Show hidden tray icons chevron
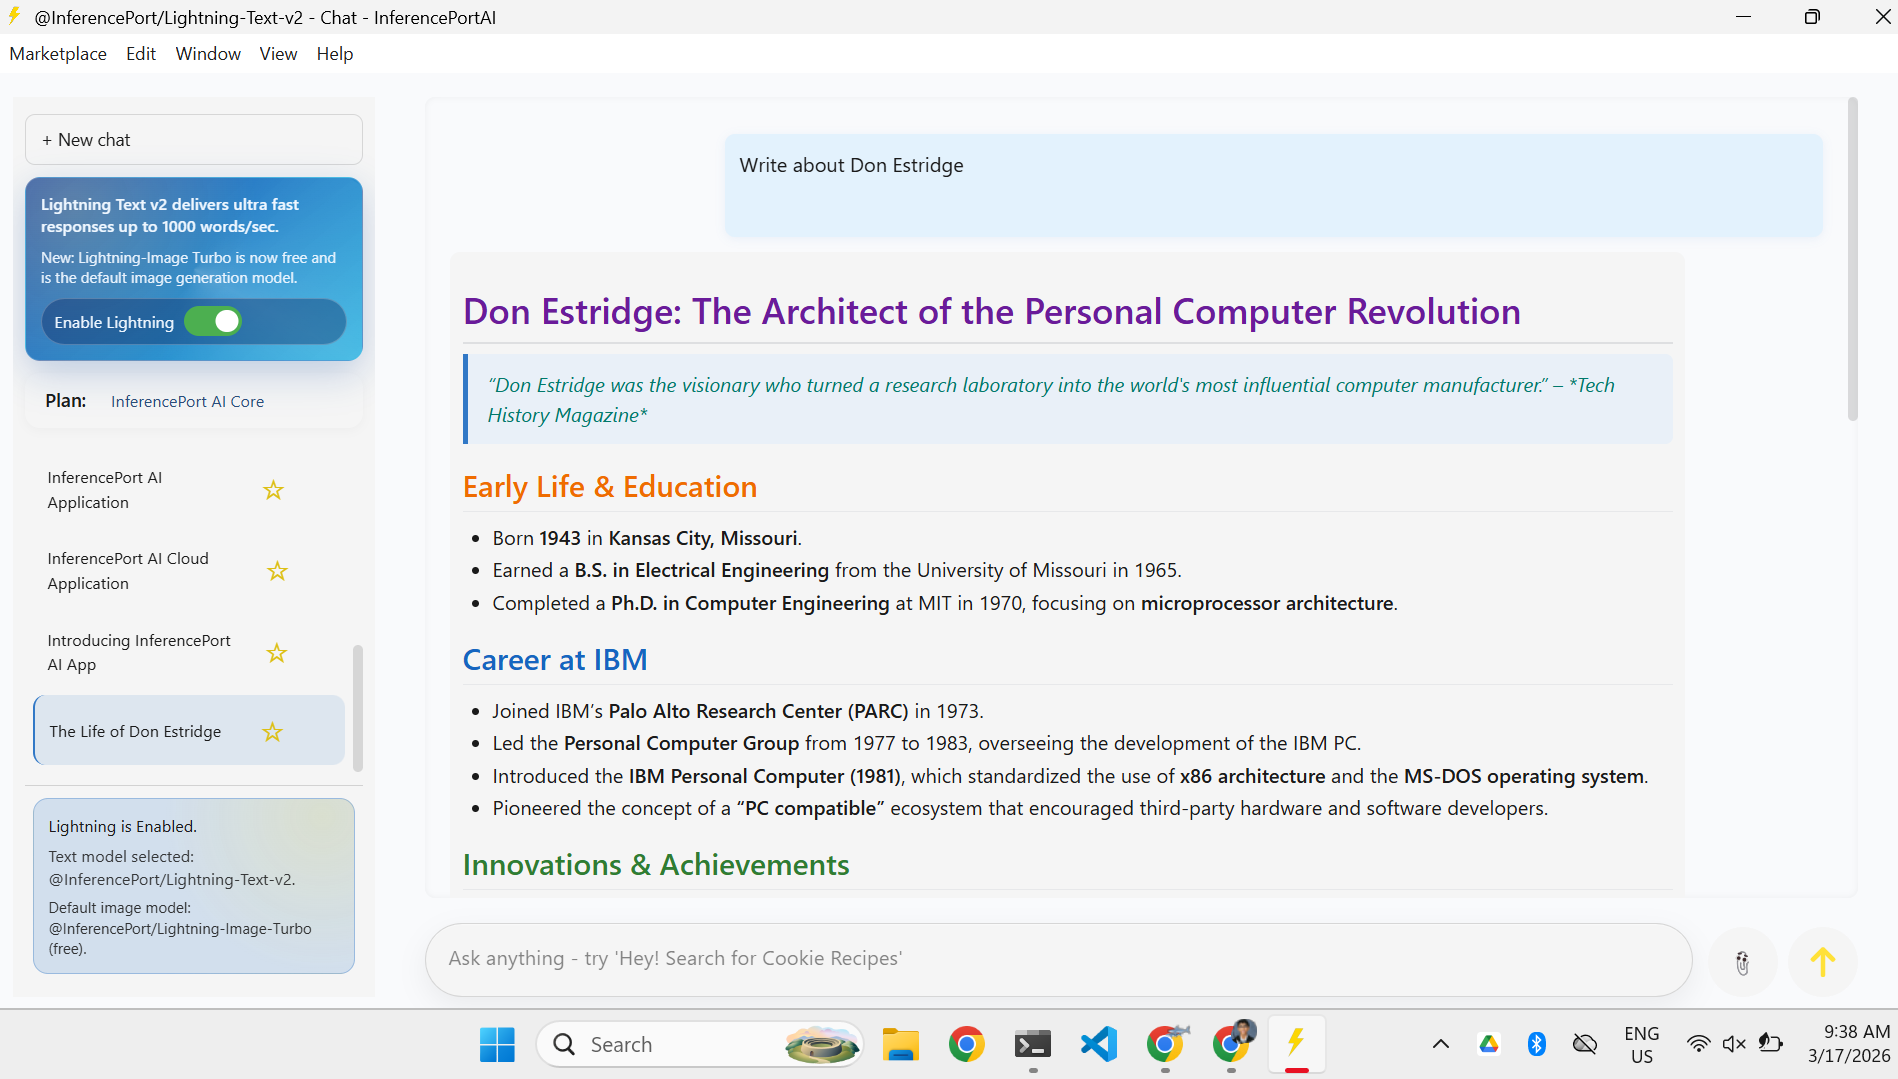Image resolution: width=1898 pixels, height=1079 pixels. pos(1440,1044)
